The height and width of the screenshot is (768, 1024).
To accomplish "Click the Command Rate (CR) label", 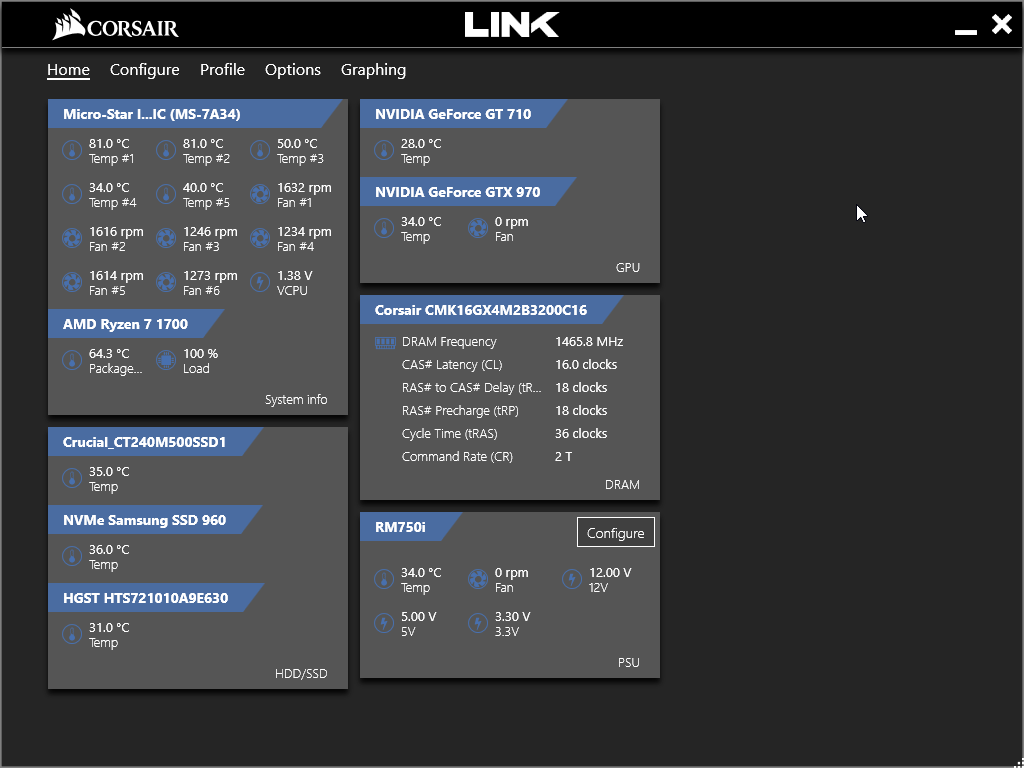I will [457, 456].
